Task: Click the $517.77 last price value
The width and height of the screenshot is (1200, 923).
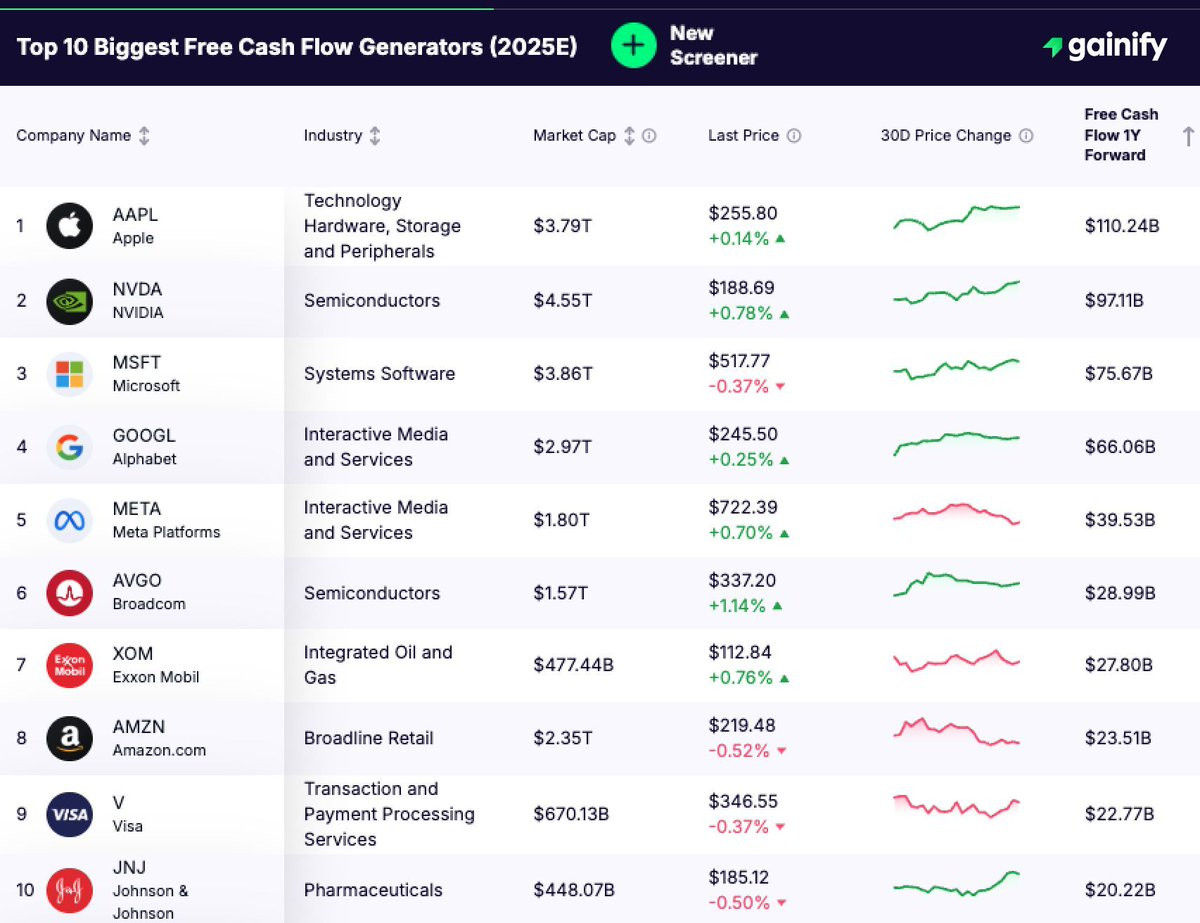Action: tap(739, 361)
